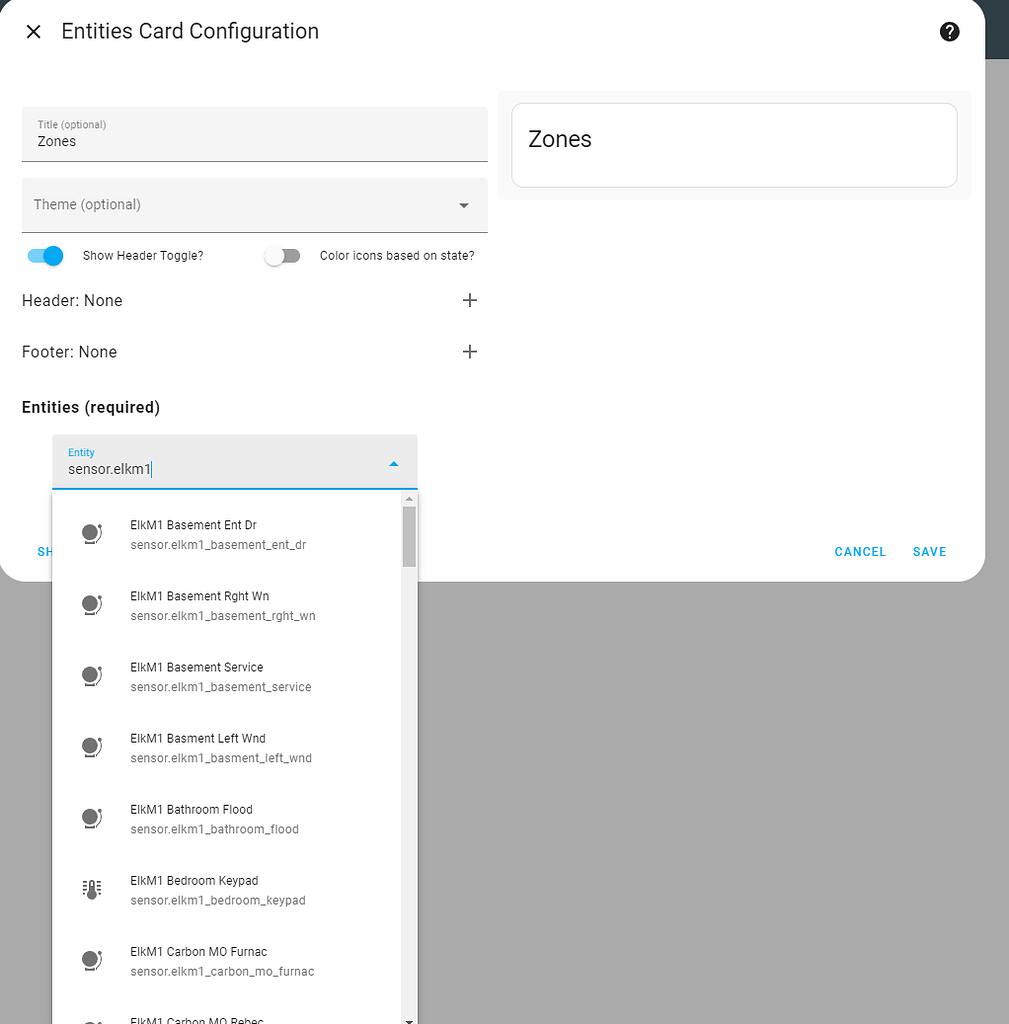Viewport: 1009px width, 1024px height.
Task: Enable Color icons based on state
Action: click(282, 256)
